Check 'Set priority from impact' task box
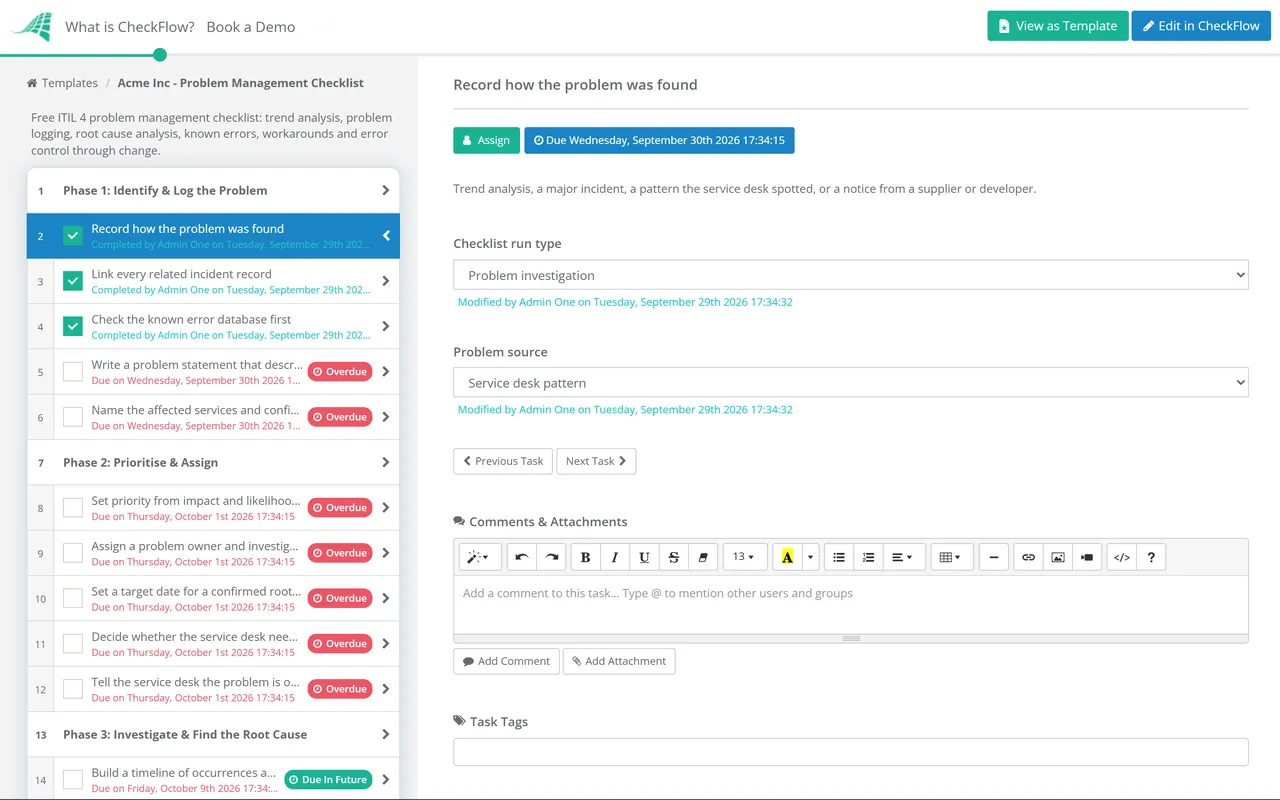This screenshot has height=800, width=1280. pos(73,508)
